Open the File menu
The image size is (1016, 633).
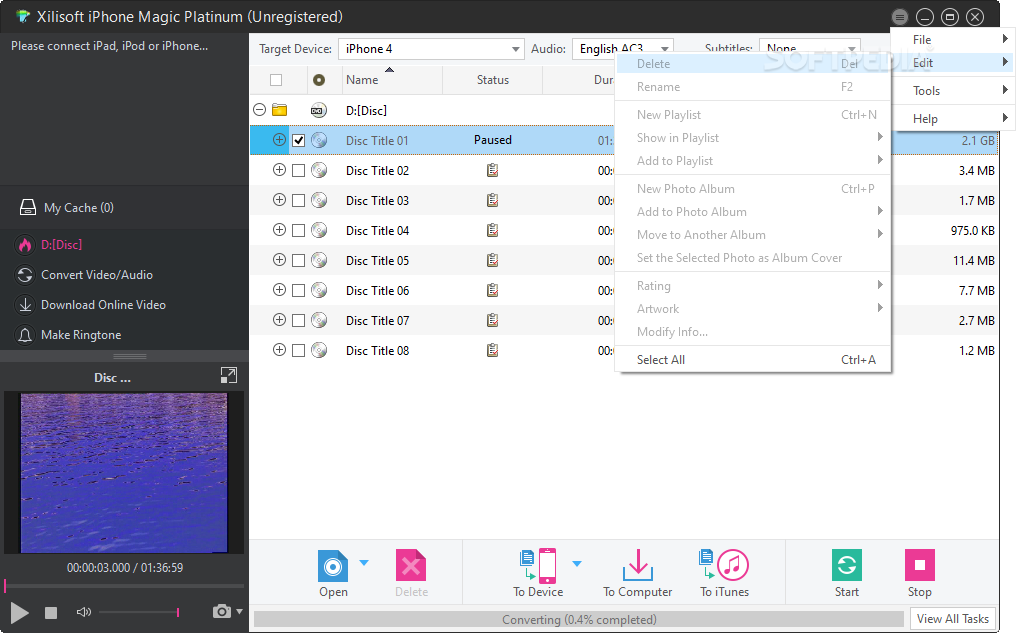pos(952,40)
